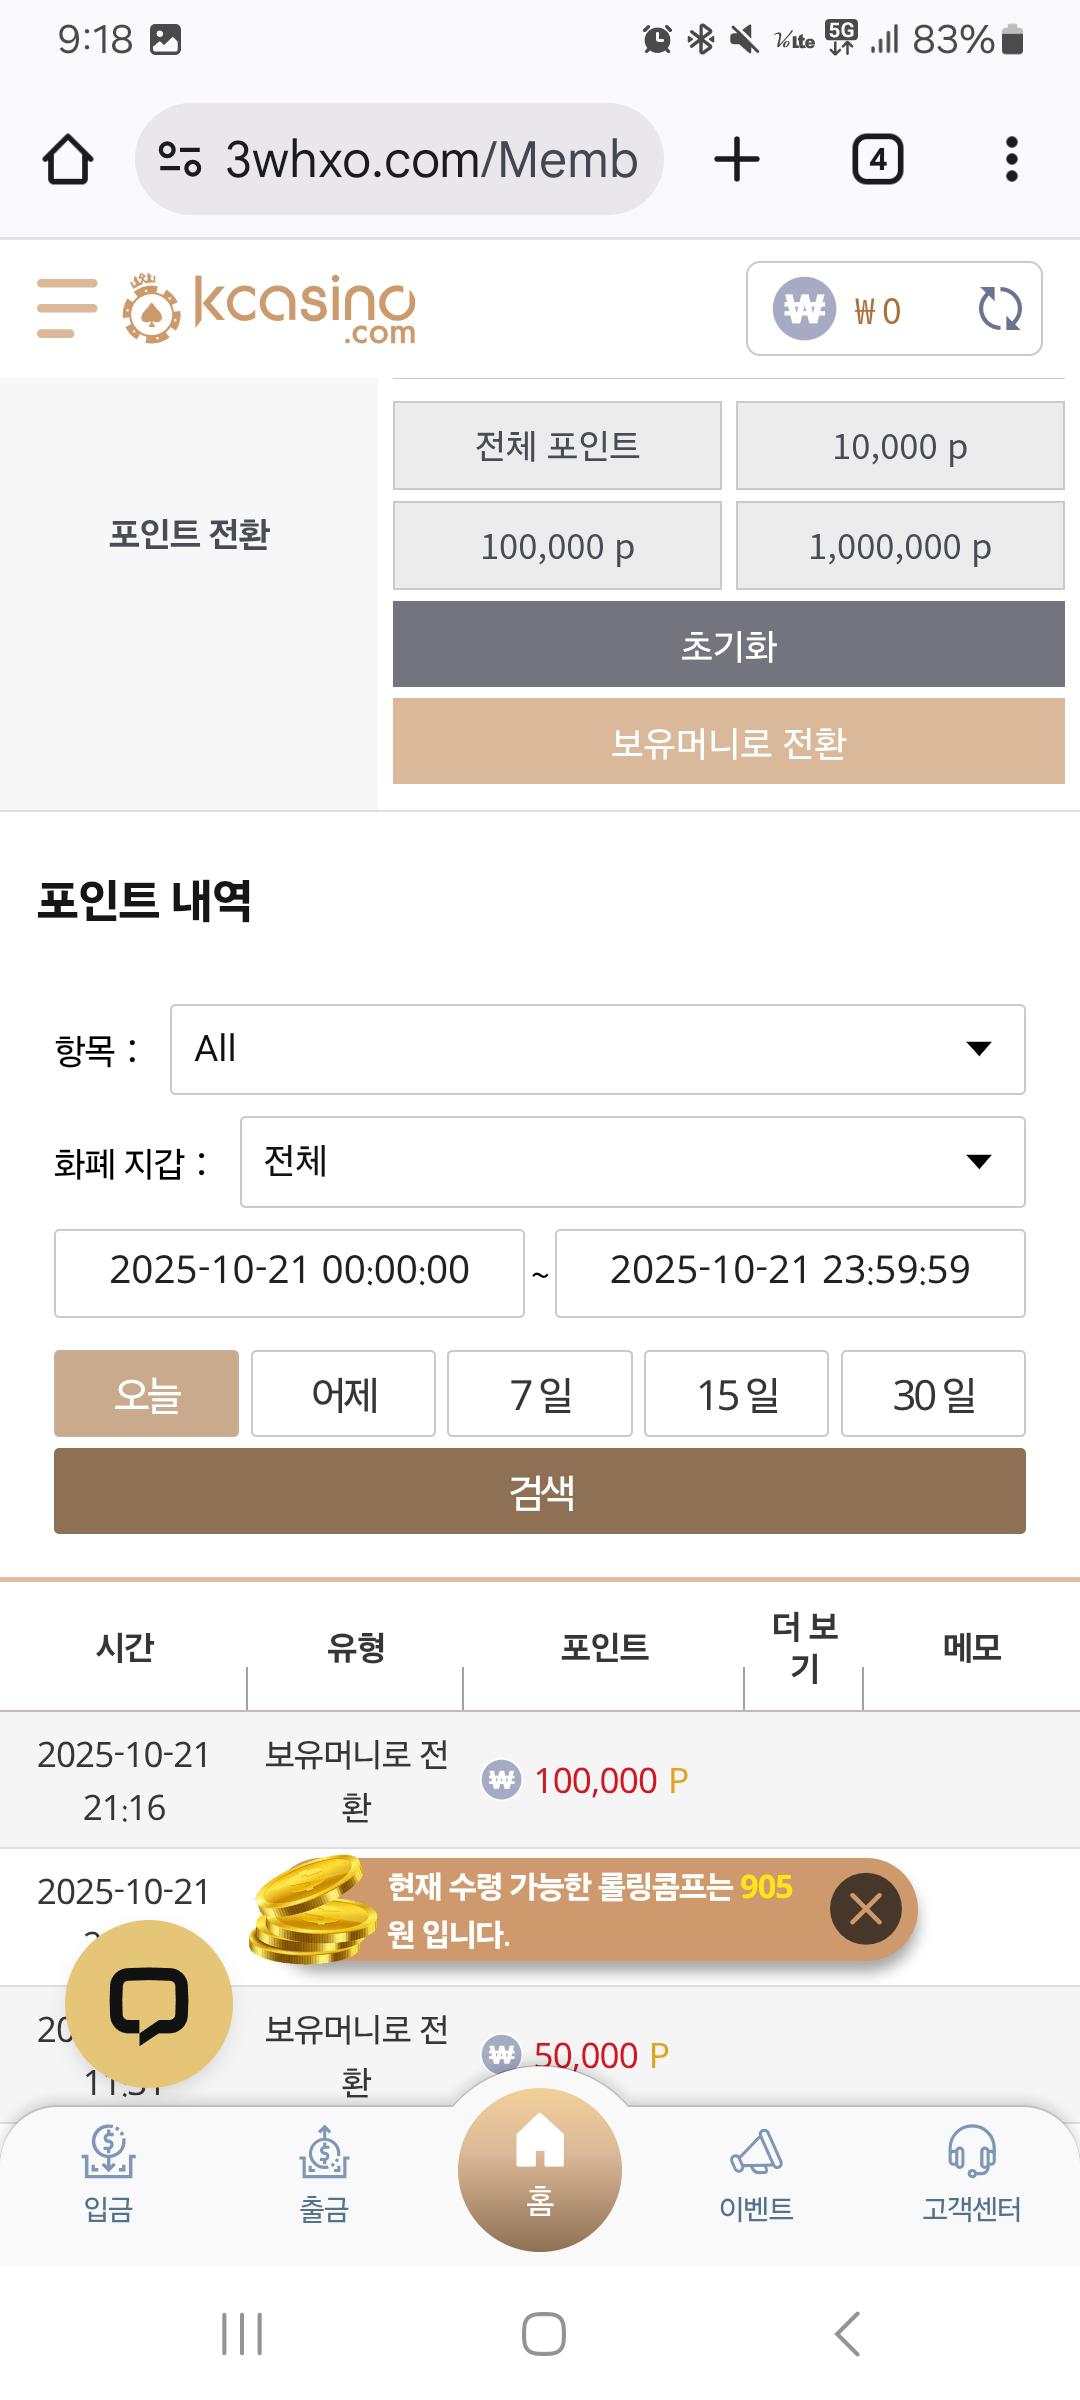Choose the 100,000 p amount button
This screenshot has width=1080, height=2400.
[x=557, y=546]
